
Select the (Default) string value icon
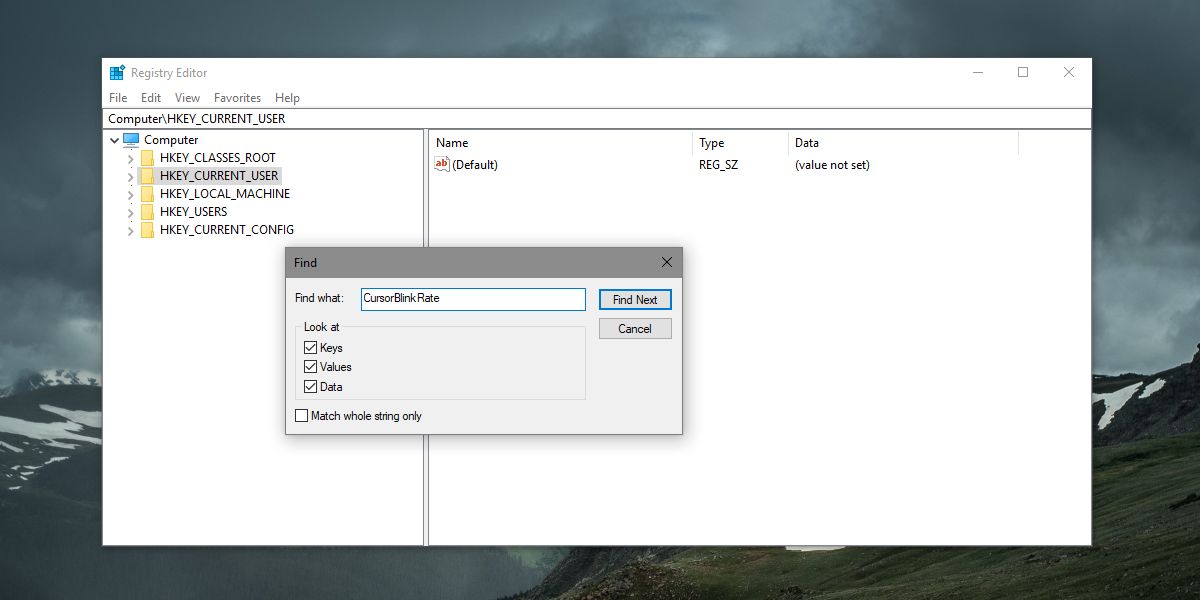coord(442,165)
